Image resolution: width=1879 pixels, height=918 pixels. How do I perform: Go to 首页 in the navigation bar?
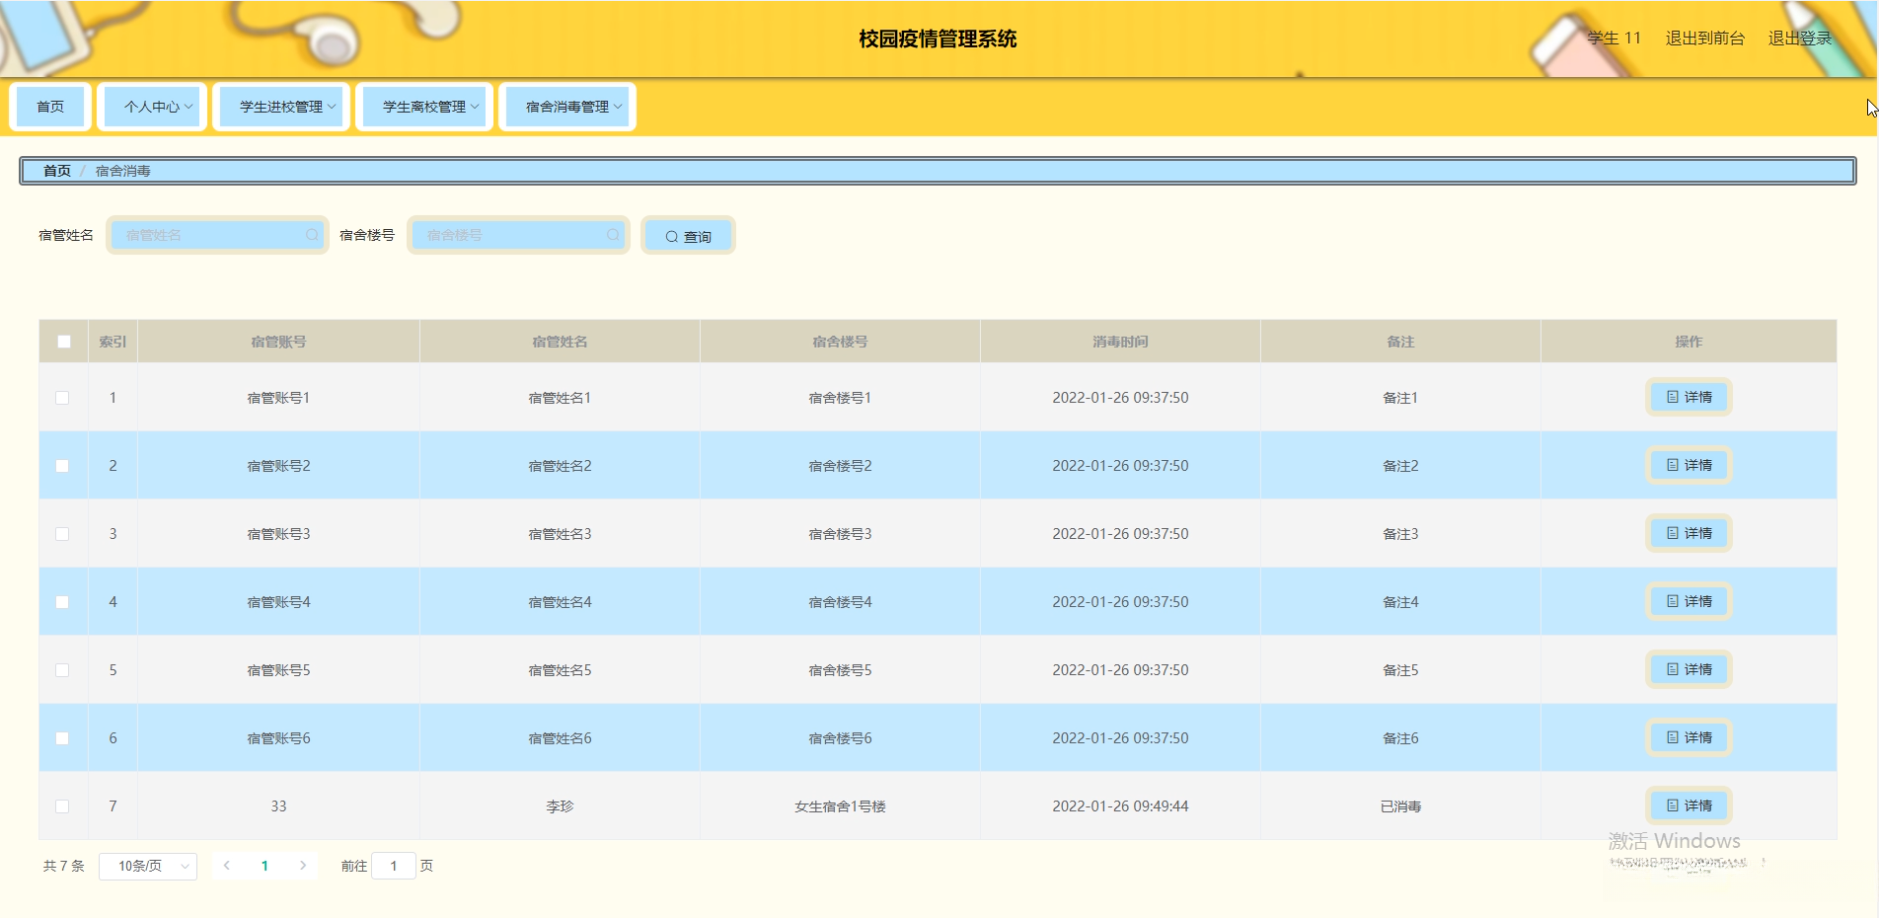point(50,107)
